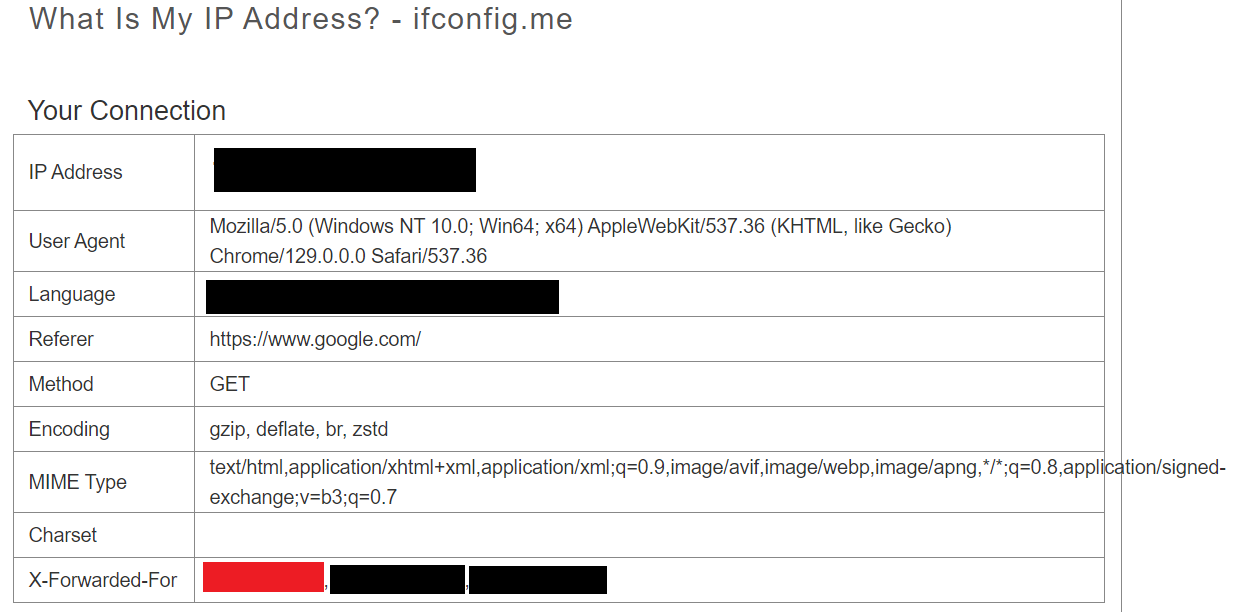
Task: Click the red redacted X-Forwarded-For block
Action: tap(263, 578)
